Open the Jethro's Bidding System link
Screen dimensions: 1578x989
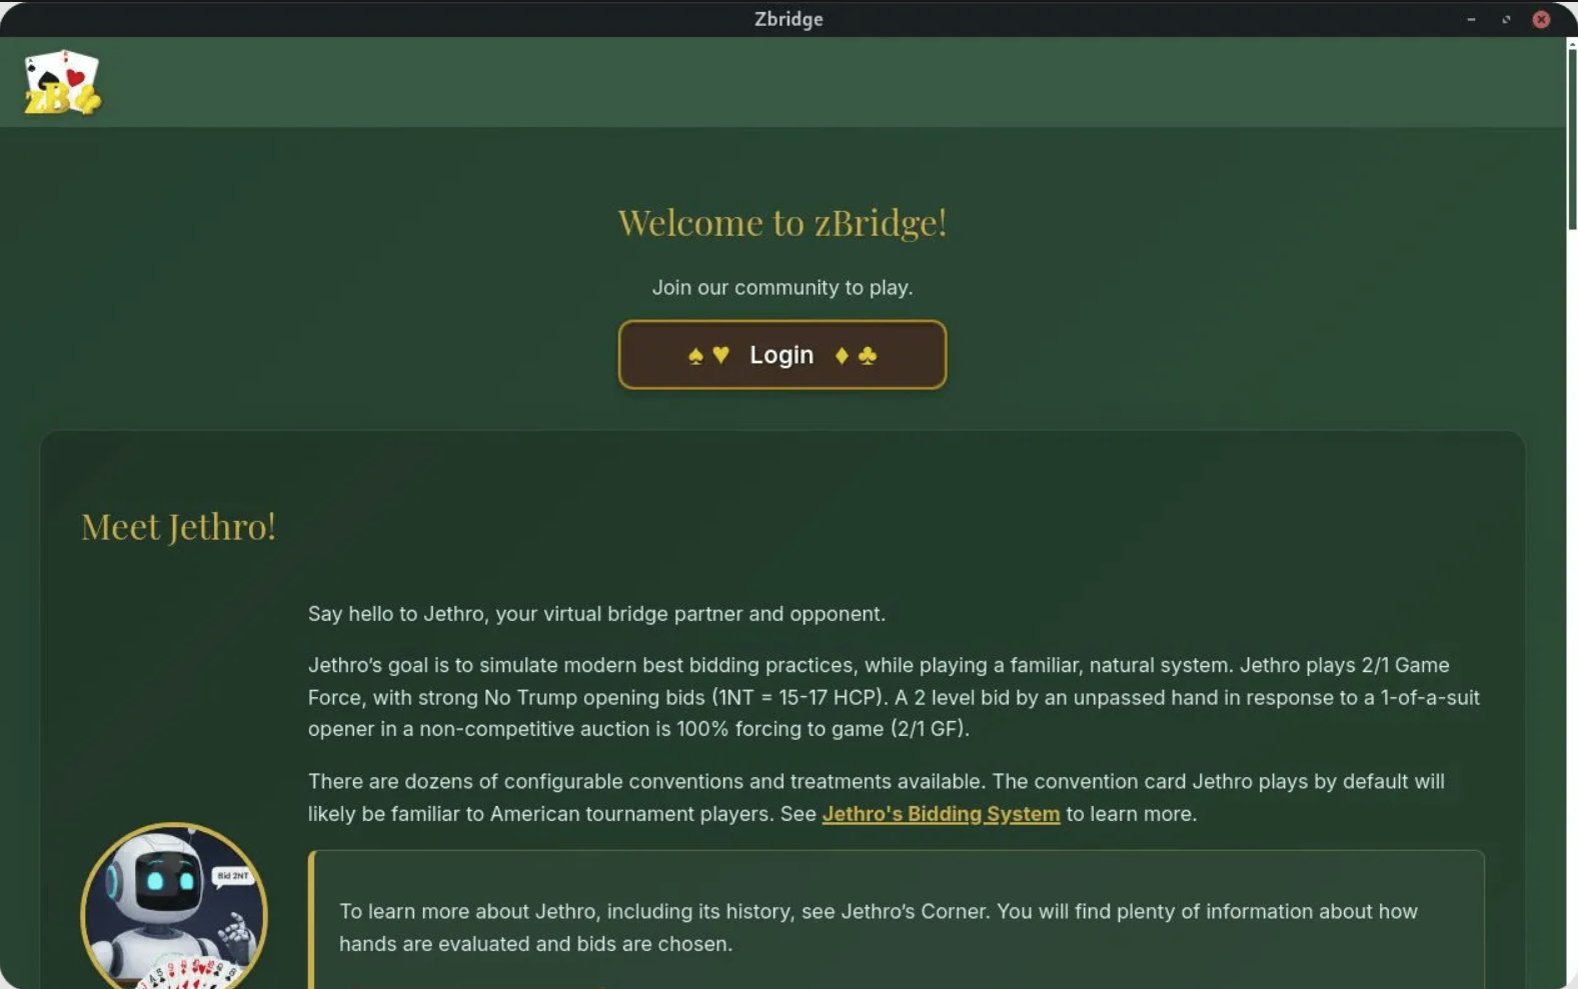click(x=940, y=814)
